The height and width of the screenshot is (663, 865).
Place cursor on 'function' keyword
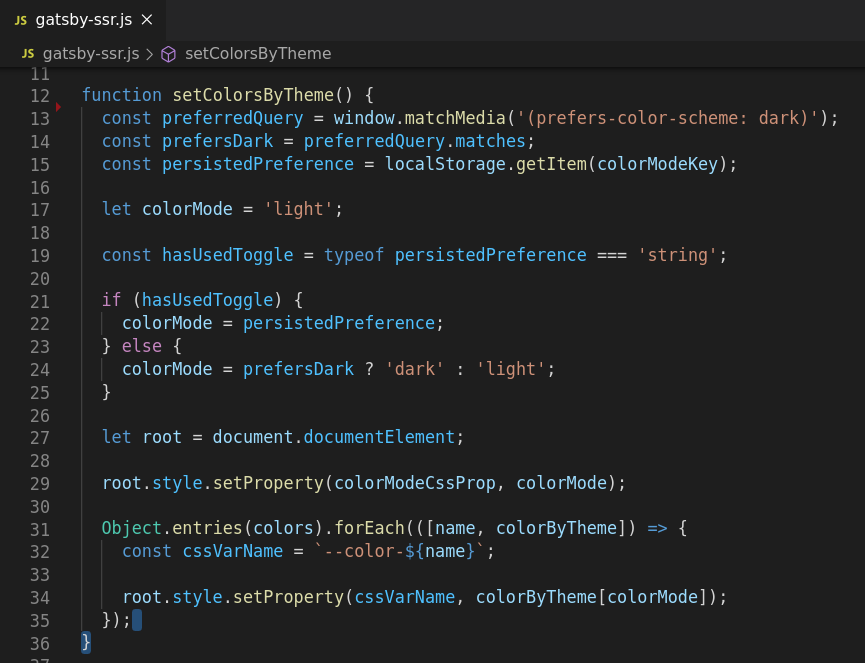(x=122, y=95)
